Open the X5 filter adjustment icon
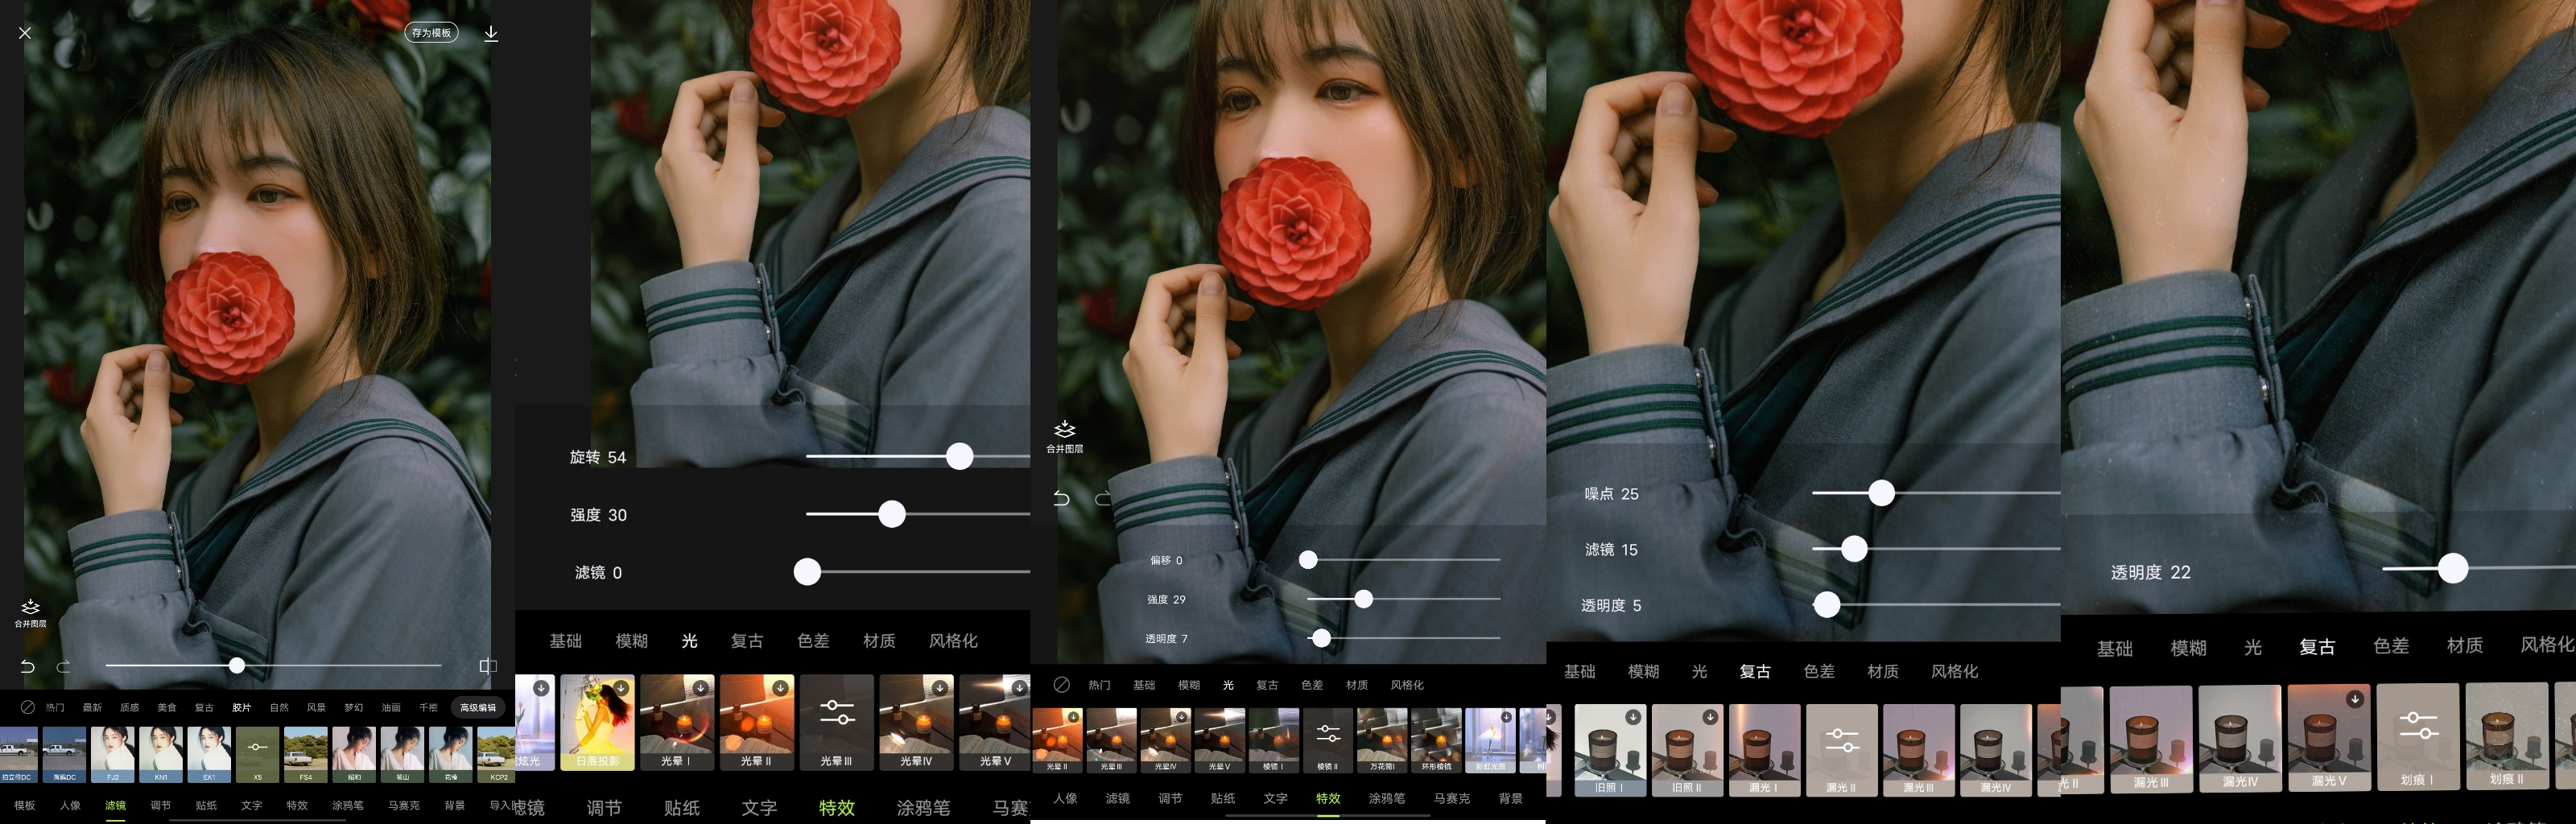Image resolution: width=2576 pixels, height=824 pixels. coord(257,748)
